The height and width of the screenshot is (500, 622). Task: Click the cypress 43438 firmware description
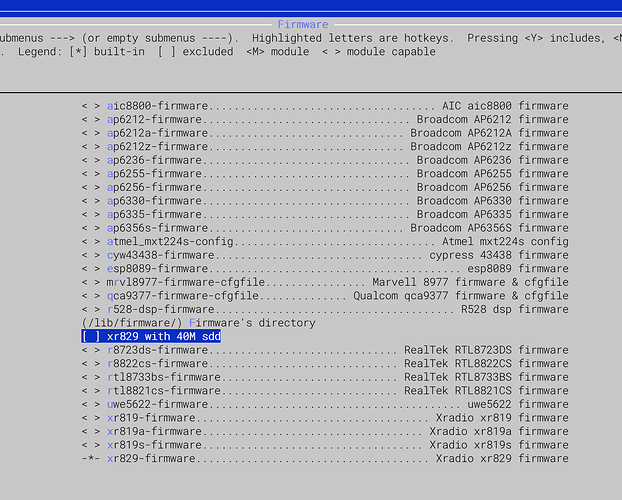click(499, 255)
